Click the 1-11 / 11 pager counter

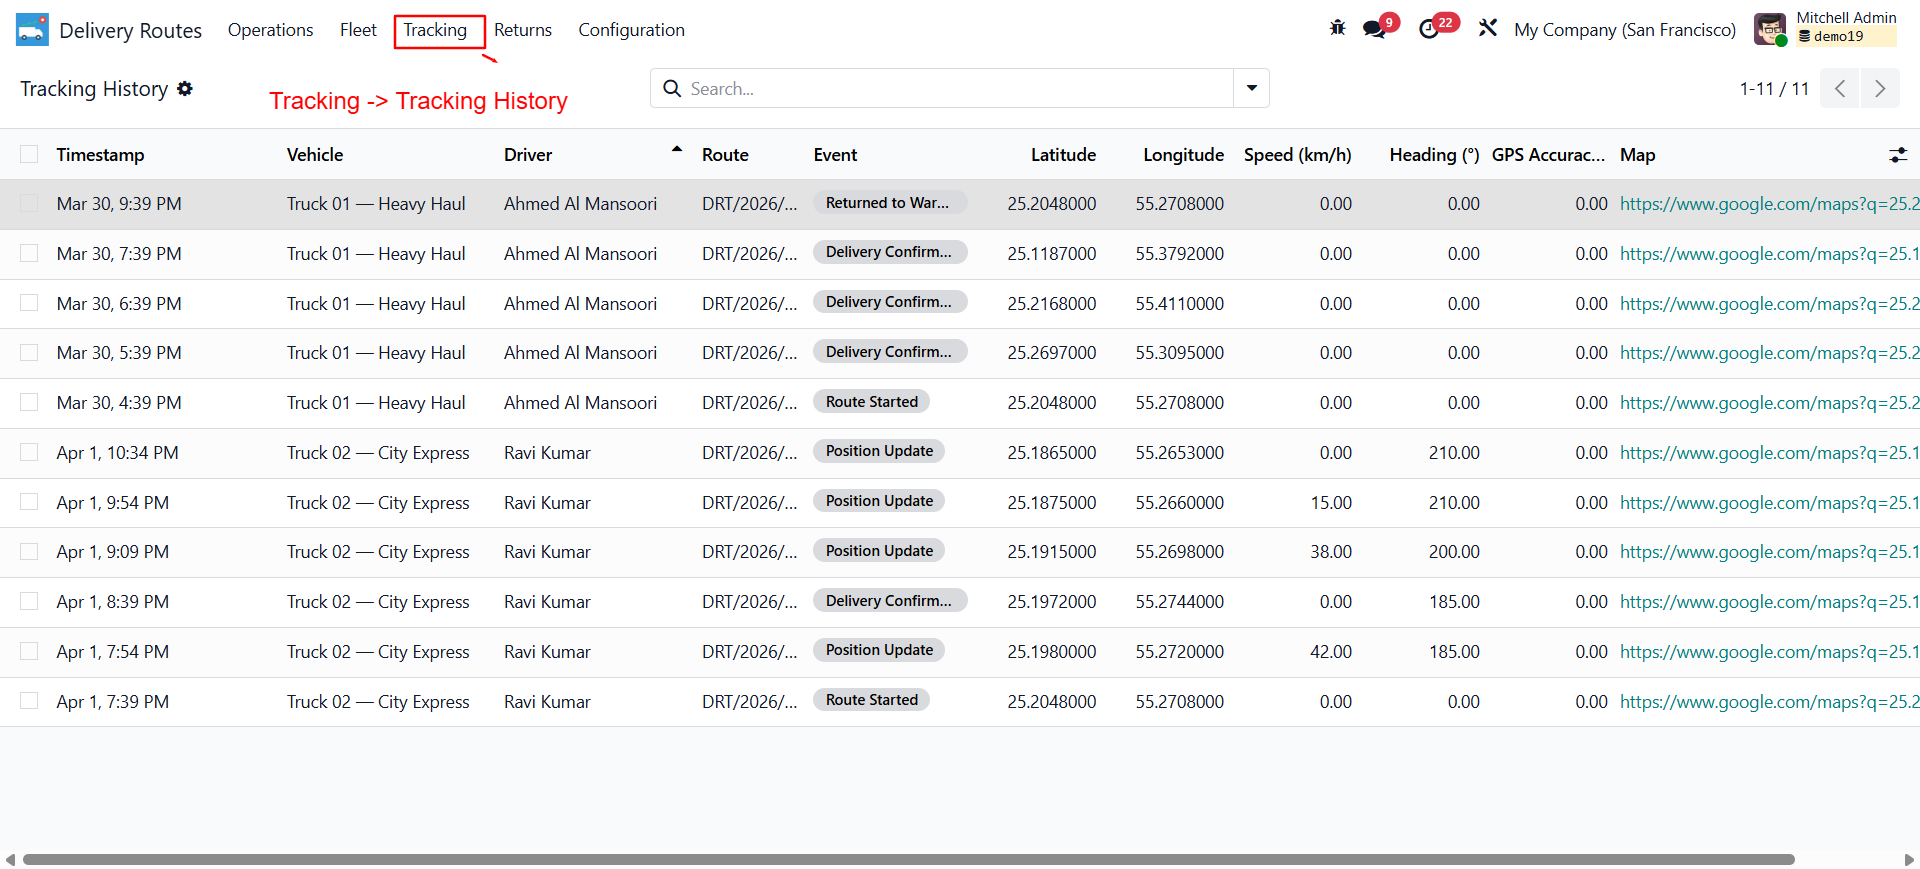coord(1774,89)
